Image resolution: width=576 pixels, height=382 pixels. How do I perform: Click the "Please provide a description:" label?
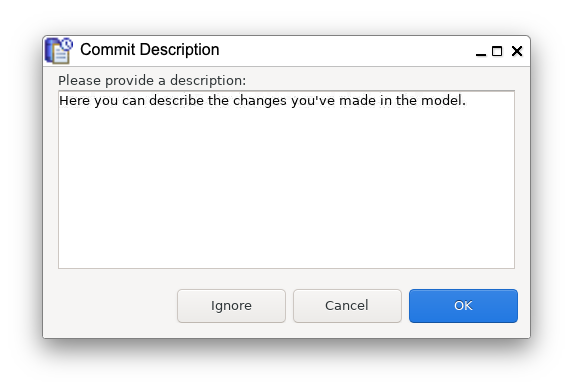pos(152,80)
